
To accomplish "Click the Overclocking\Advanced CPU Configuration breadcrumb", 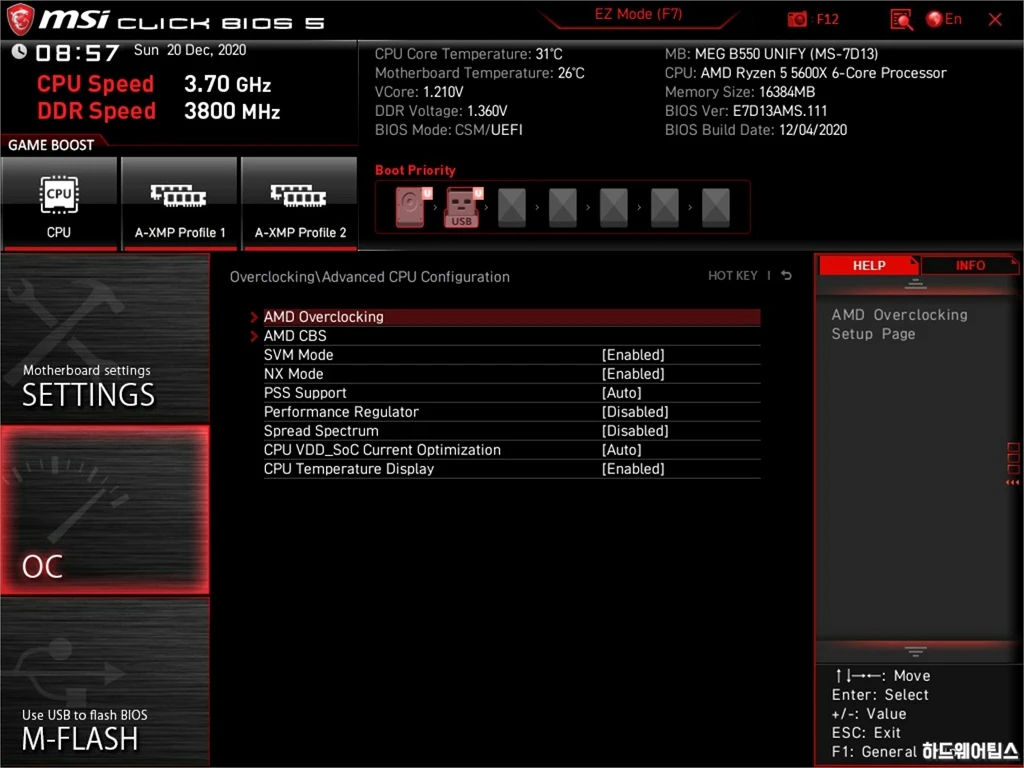I will pyautogui.click(x=370, y=276).
